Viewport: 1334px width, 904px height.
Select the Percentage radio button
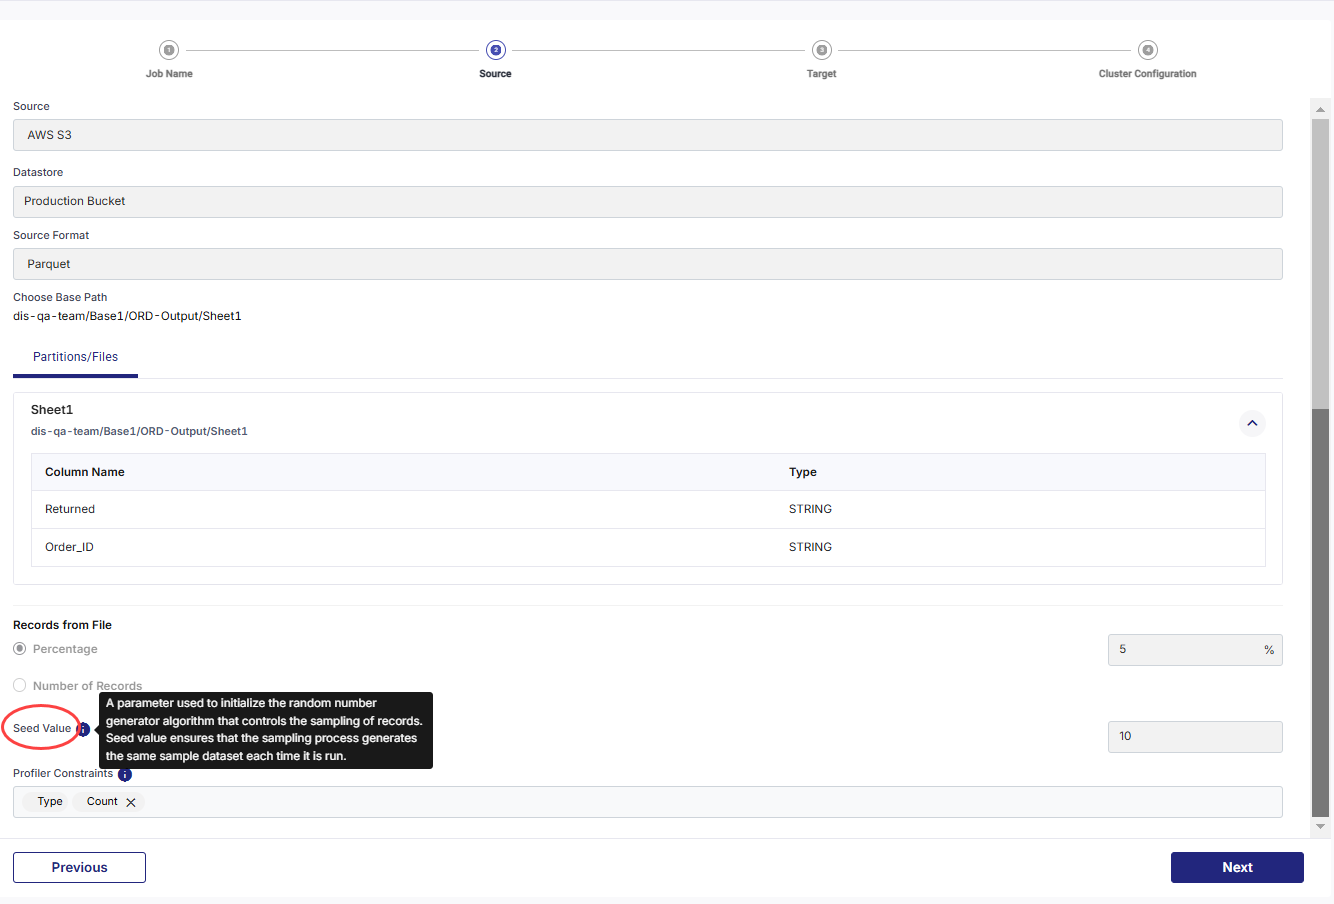click(x=20, y=649)
